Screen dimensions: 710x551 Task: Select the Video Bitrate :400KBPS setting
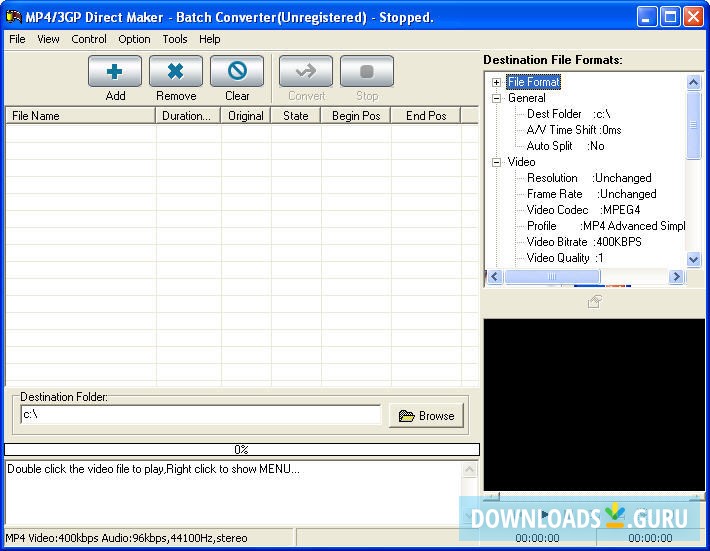(x=584, y=242)
